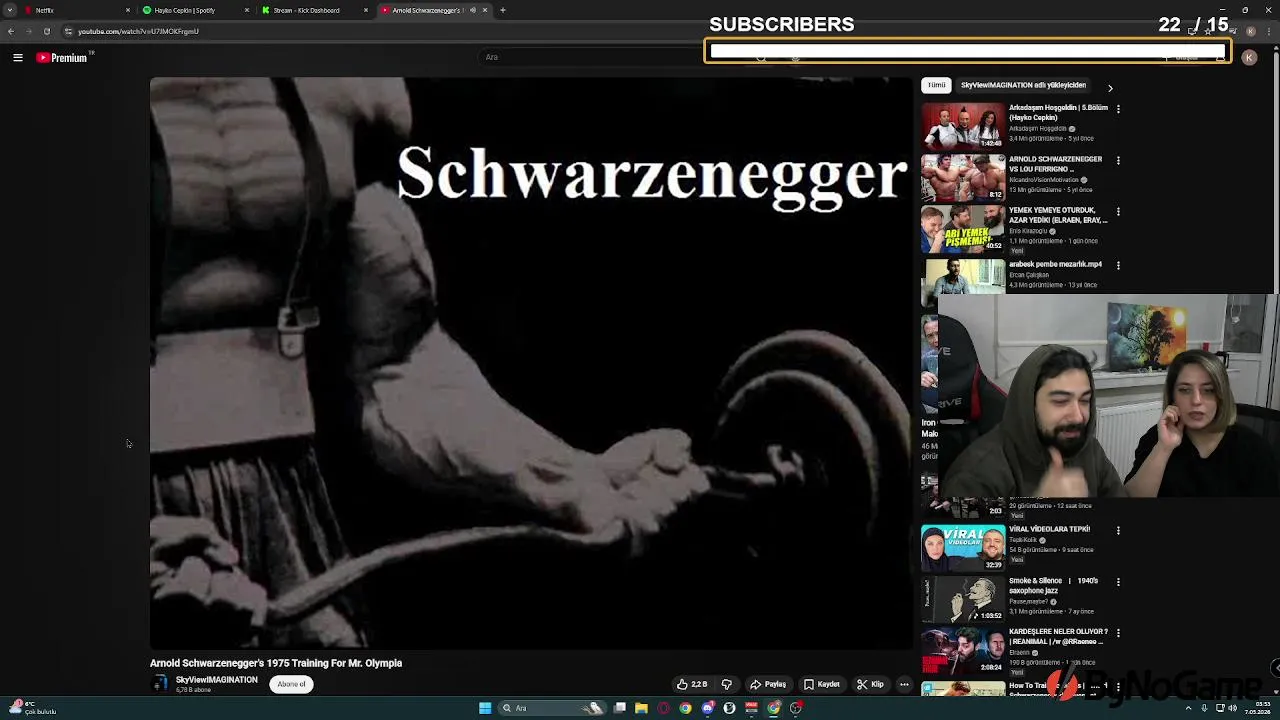
Task: Click the browser forward arrow
Action: [28, 31]
